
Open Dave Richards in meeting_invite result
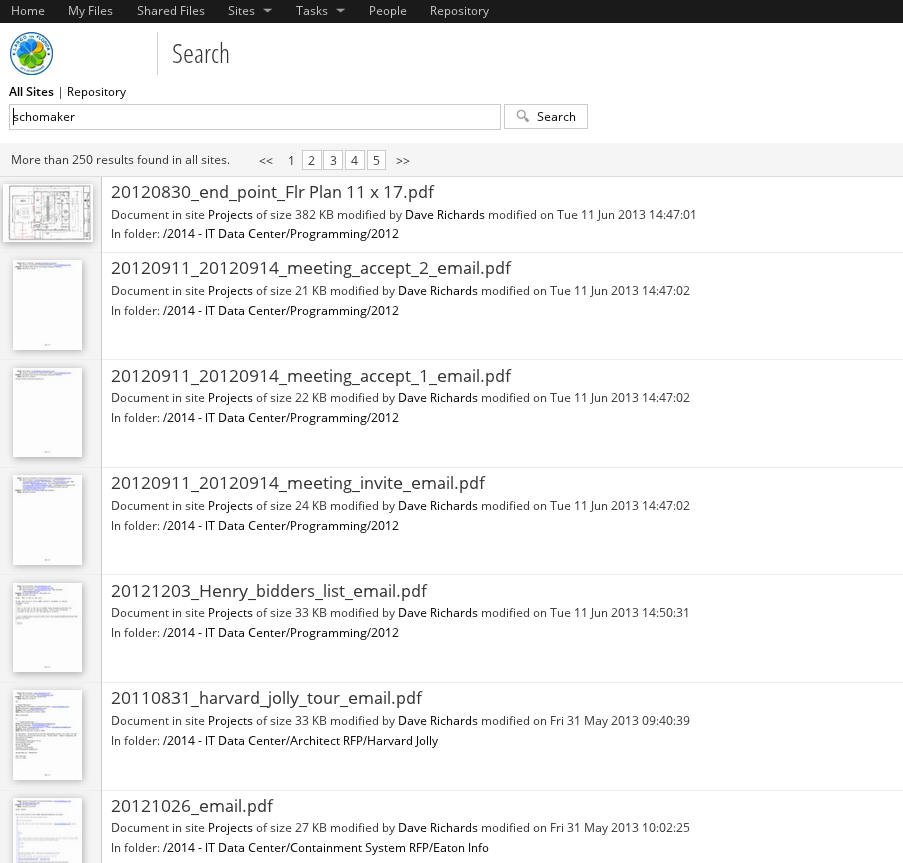pos(438,506)
